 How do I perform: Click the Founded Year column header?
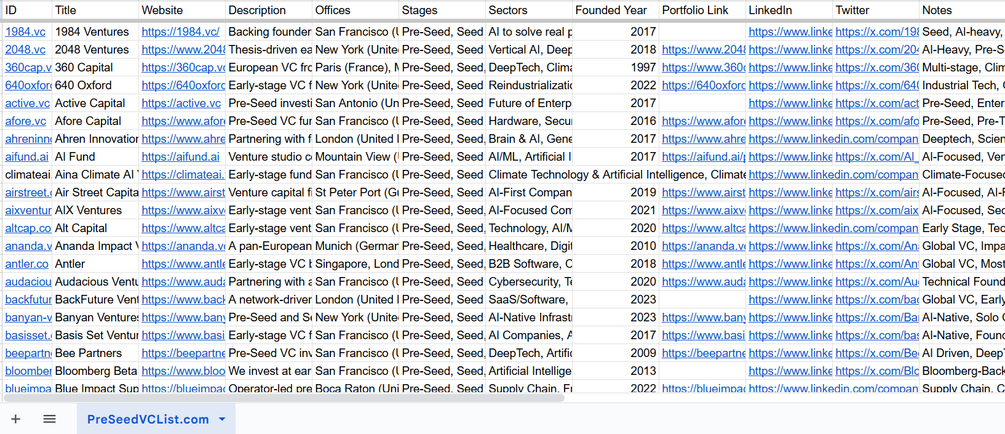pyautogui.click(x=611, y=10)
